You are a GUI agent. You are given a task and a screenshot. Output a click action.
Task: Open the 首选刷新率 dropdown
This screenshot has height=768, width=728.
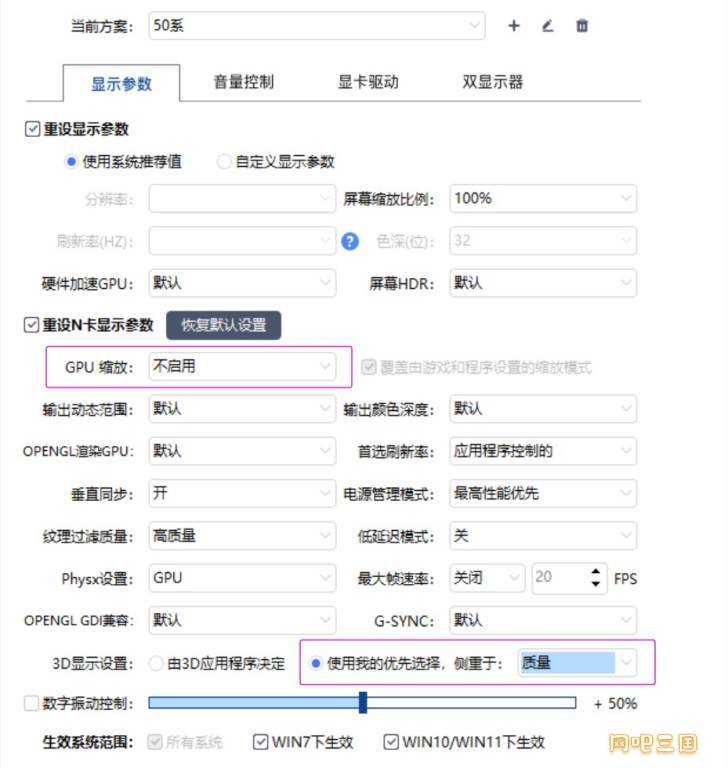(543, 451)
